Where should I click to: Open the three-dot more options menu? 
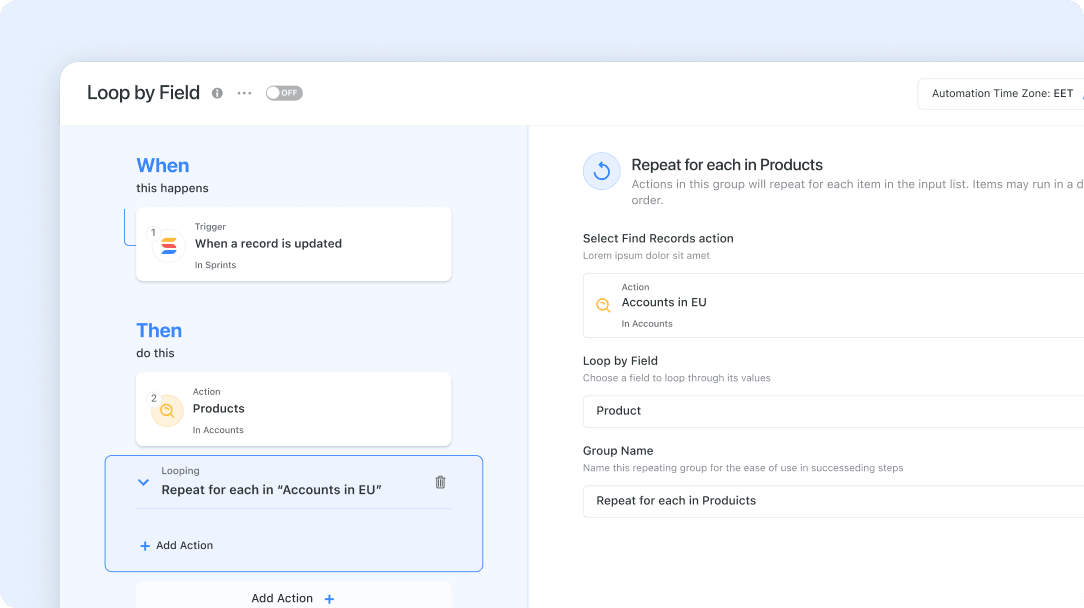(x=244, y=93)
